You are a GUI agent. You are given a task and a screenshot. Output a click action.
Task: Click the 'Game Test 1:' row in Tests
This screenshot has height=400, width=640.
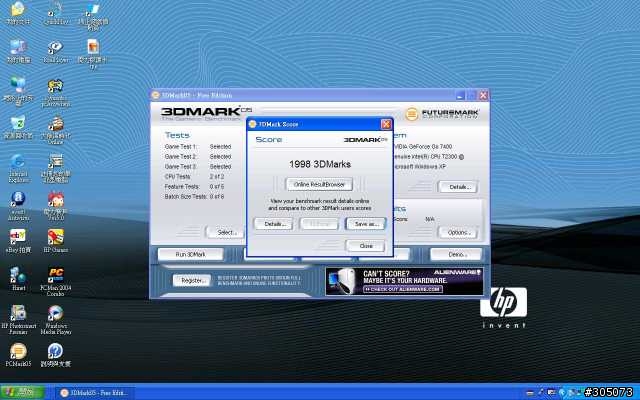pos(198,147)
